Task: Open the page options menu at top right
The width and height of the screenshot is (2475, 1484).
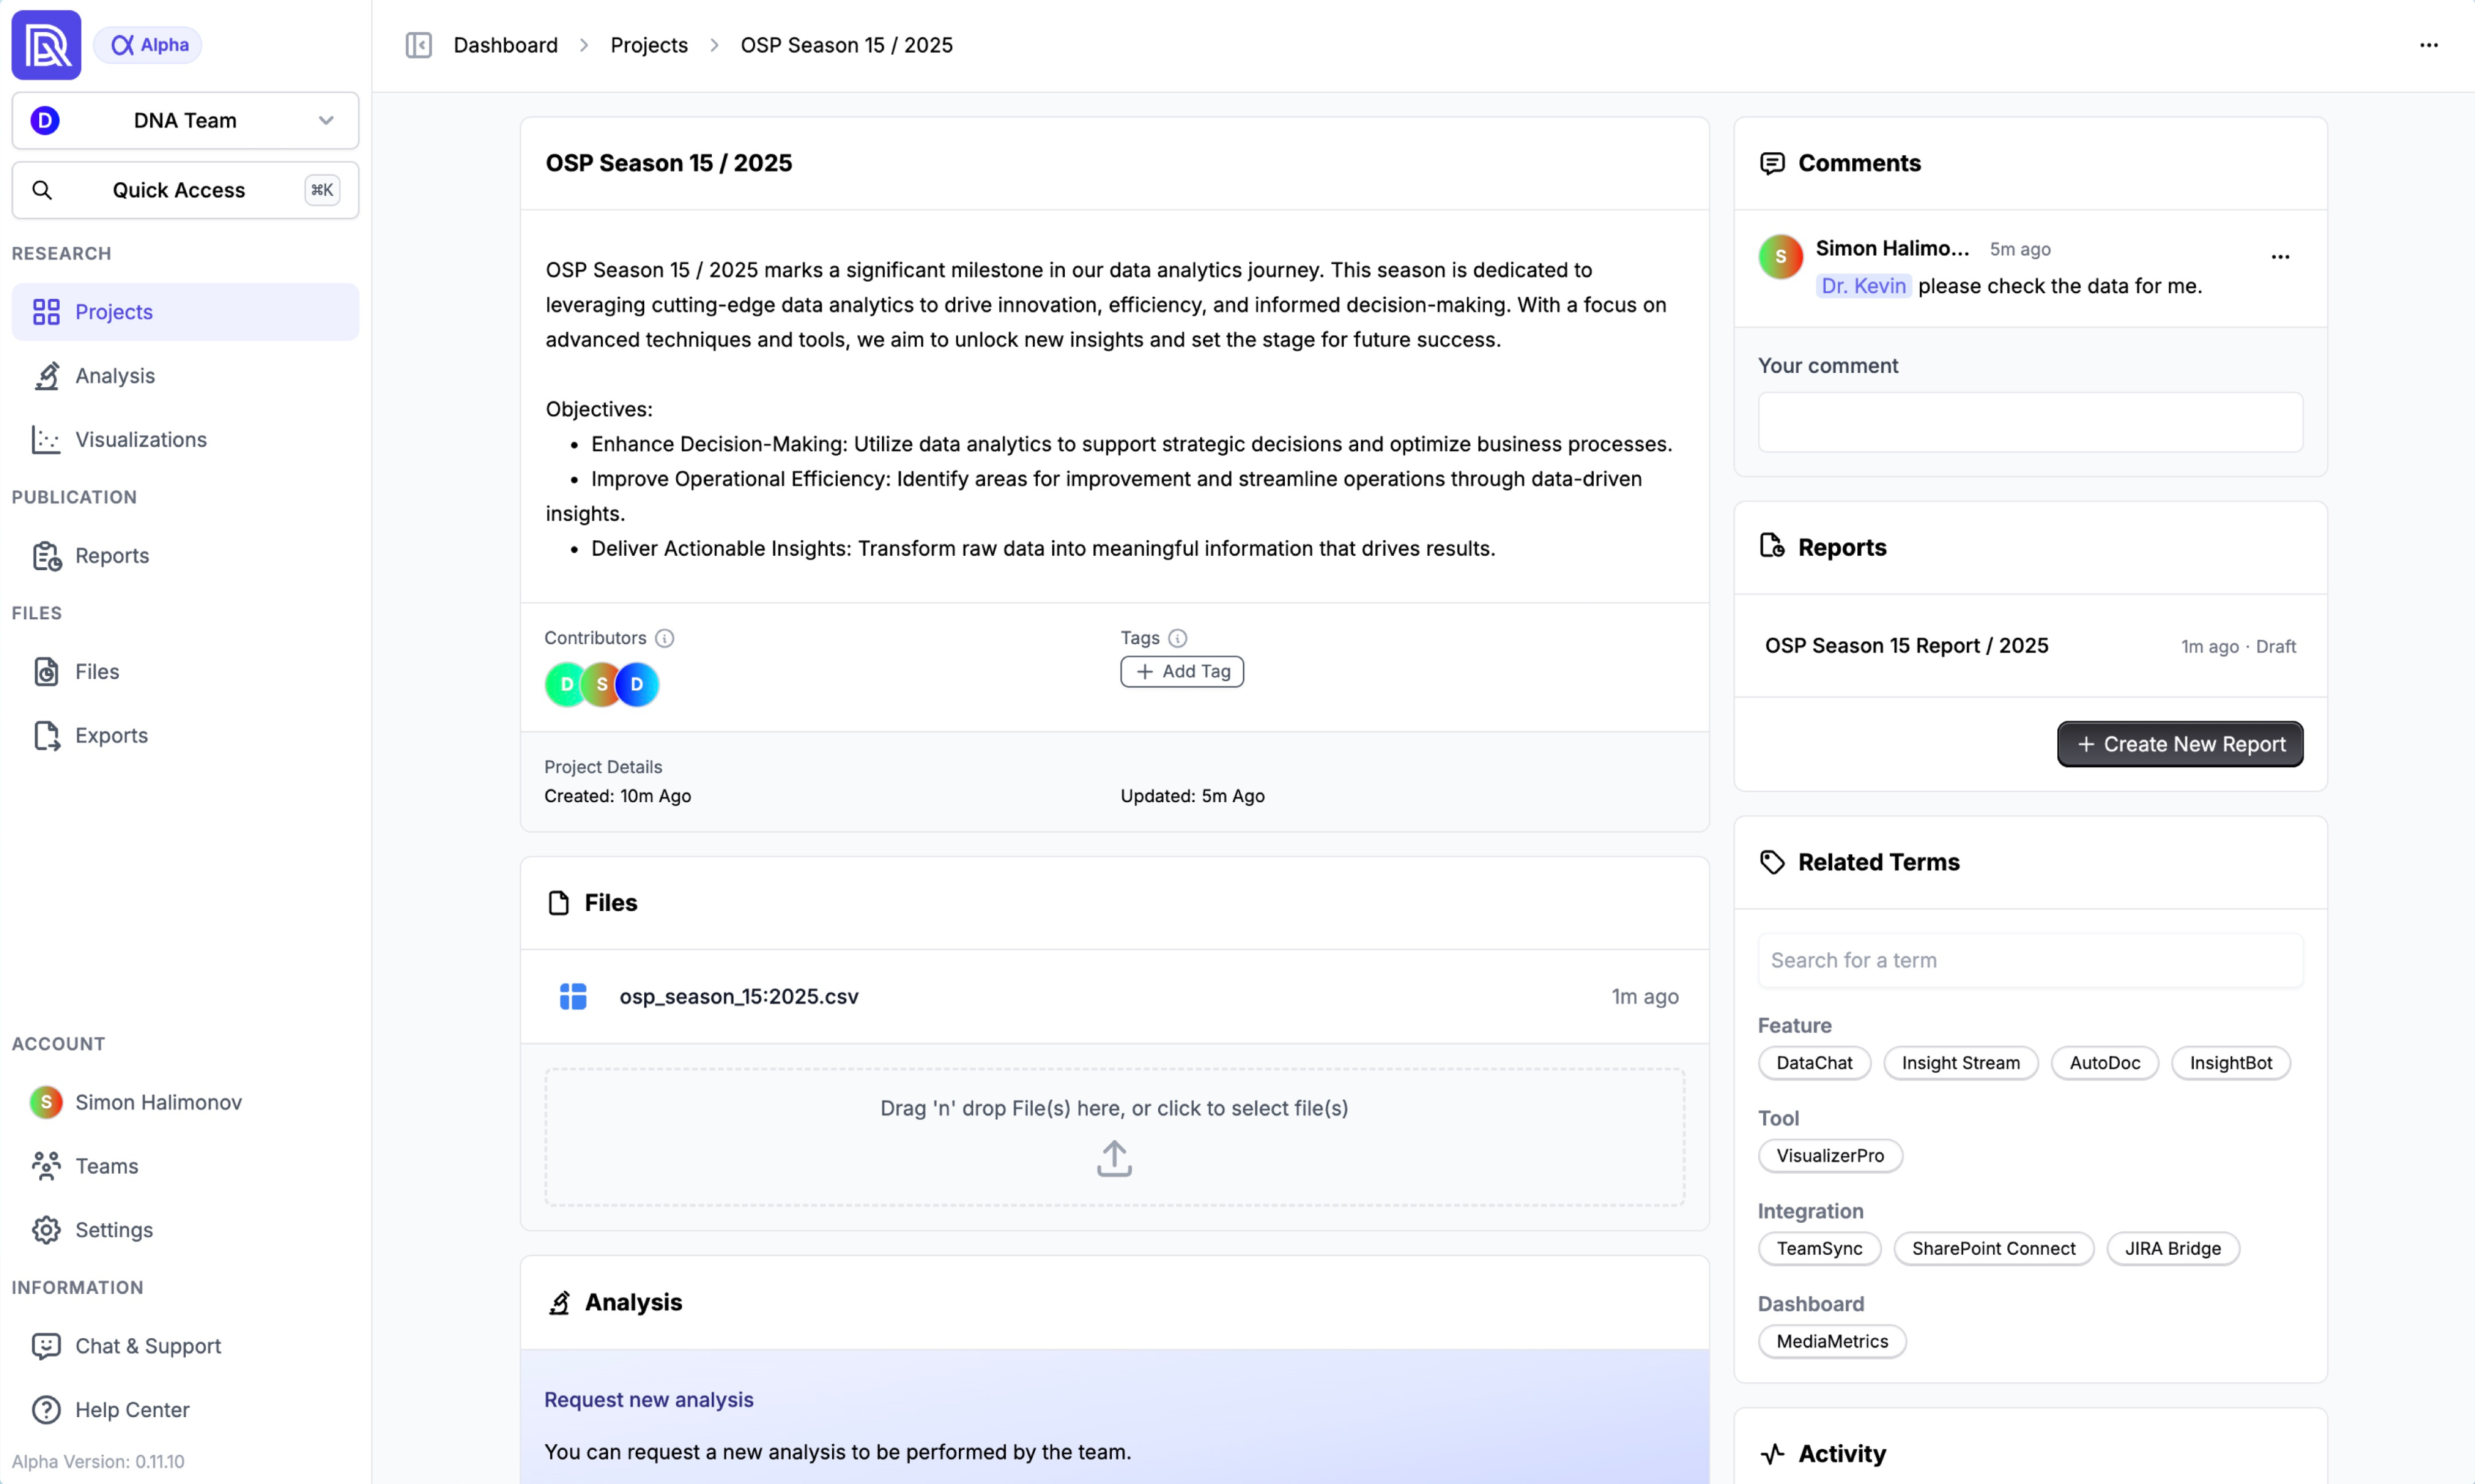Action: (x=2430, y=45)
